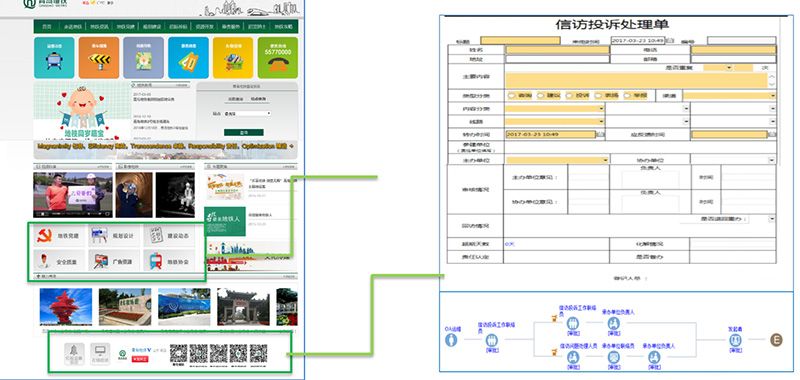Open the orange chevron arrows tile
The width and height of the screenshot is (800, 380).
99,58
